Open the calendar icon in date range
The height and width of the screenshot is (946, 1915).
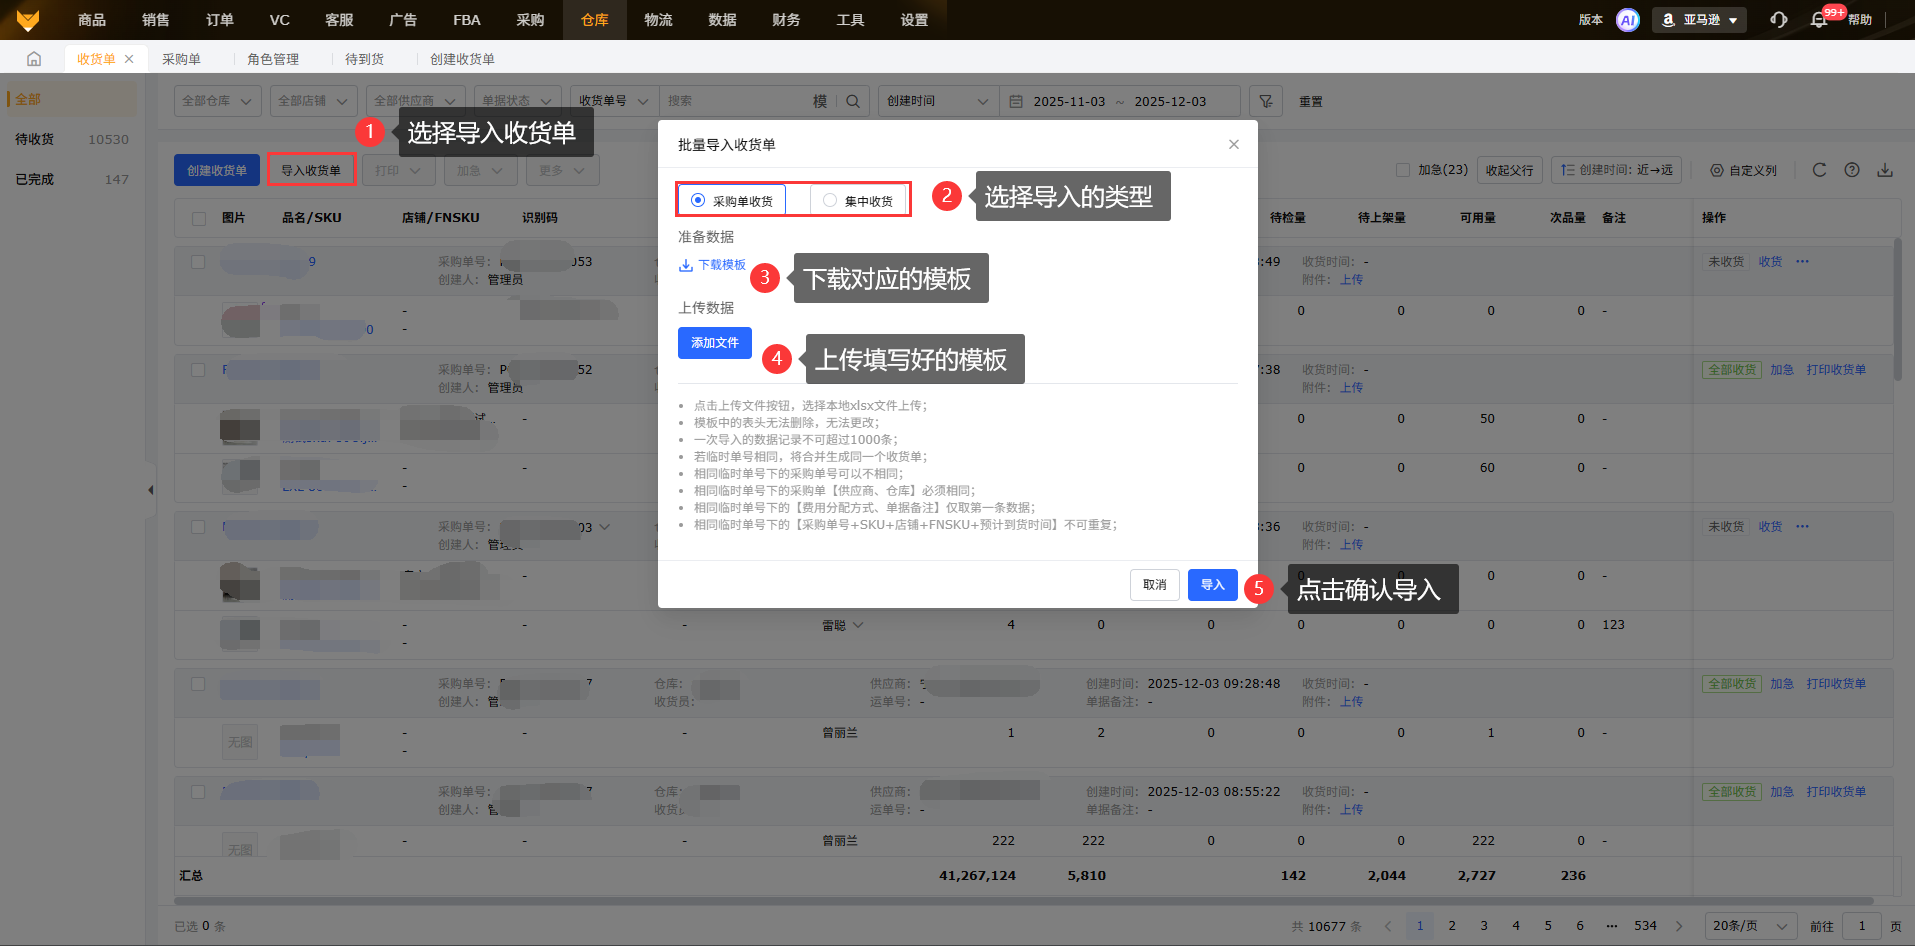pos(1016,101)
